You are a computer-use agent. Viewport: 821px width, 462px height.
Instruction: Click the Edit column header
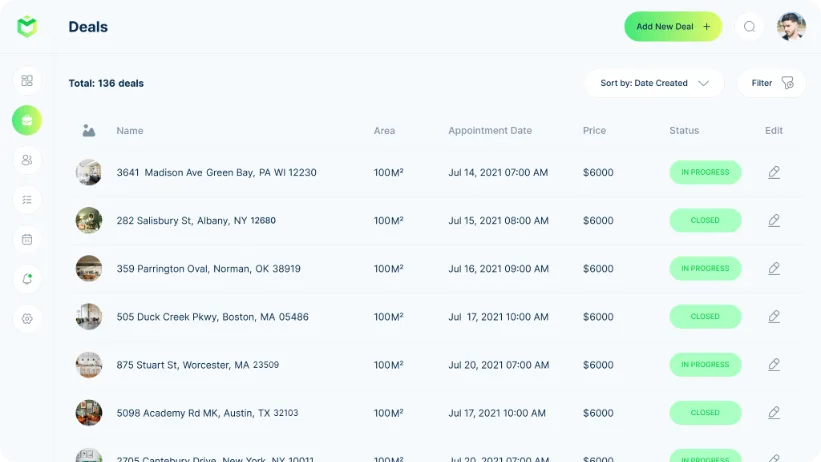point(774,130)
